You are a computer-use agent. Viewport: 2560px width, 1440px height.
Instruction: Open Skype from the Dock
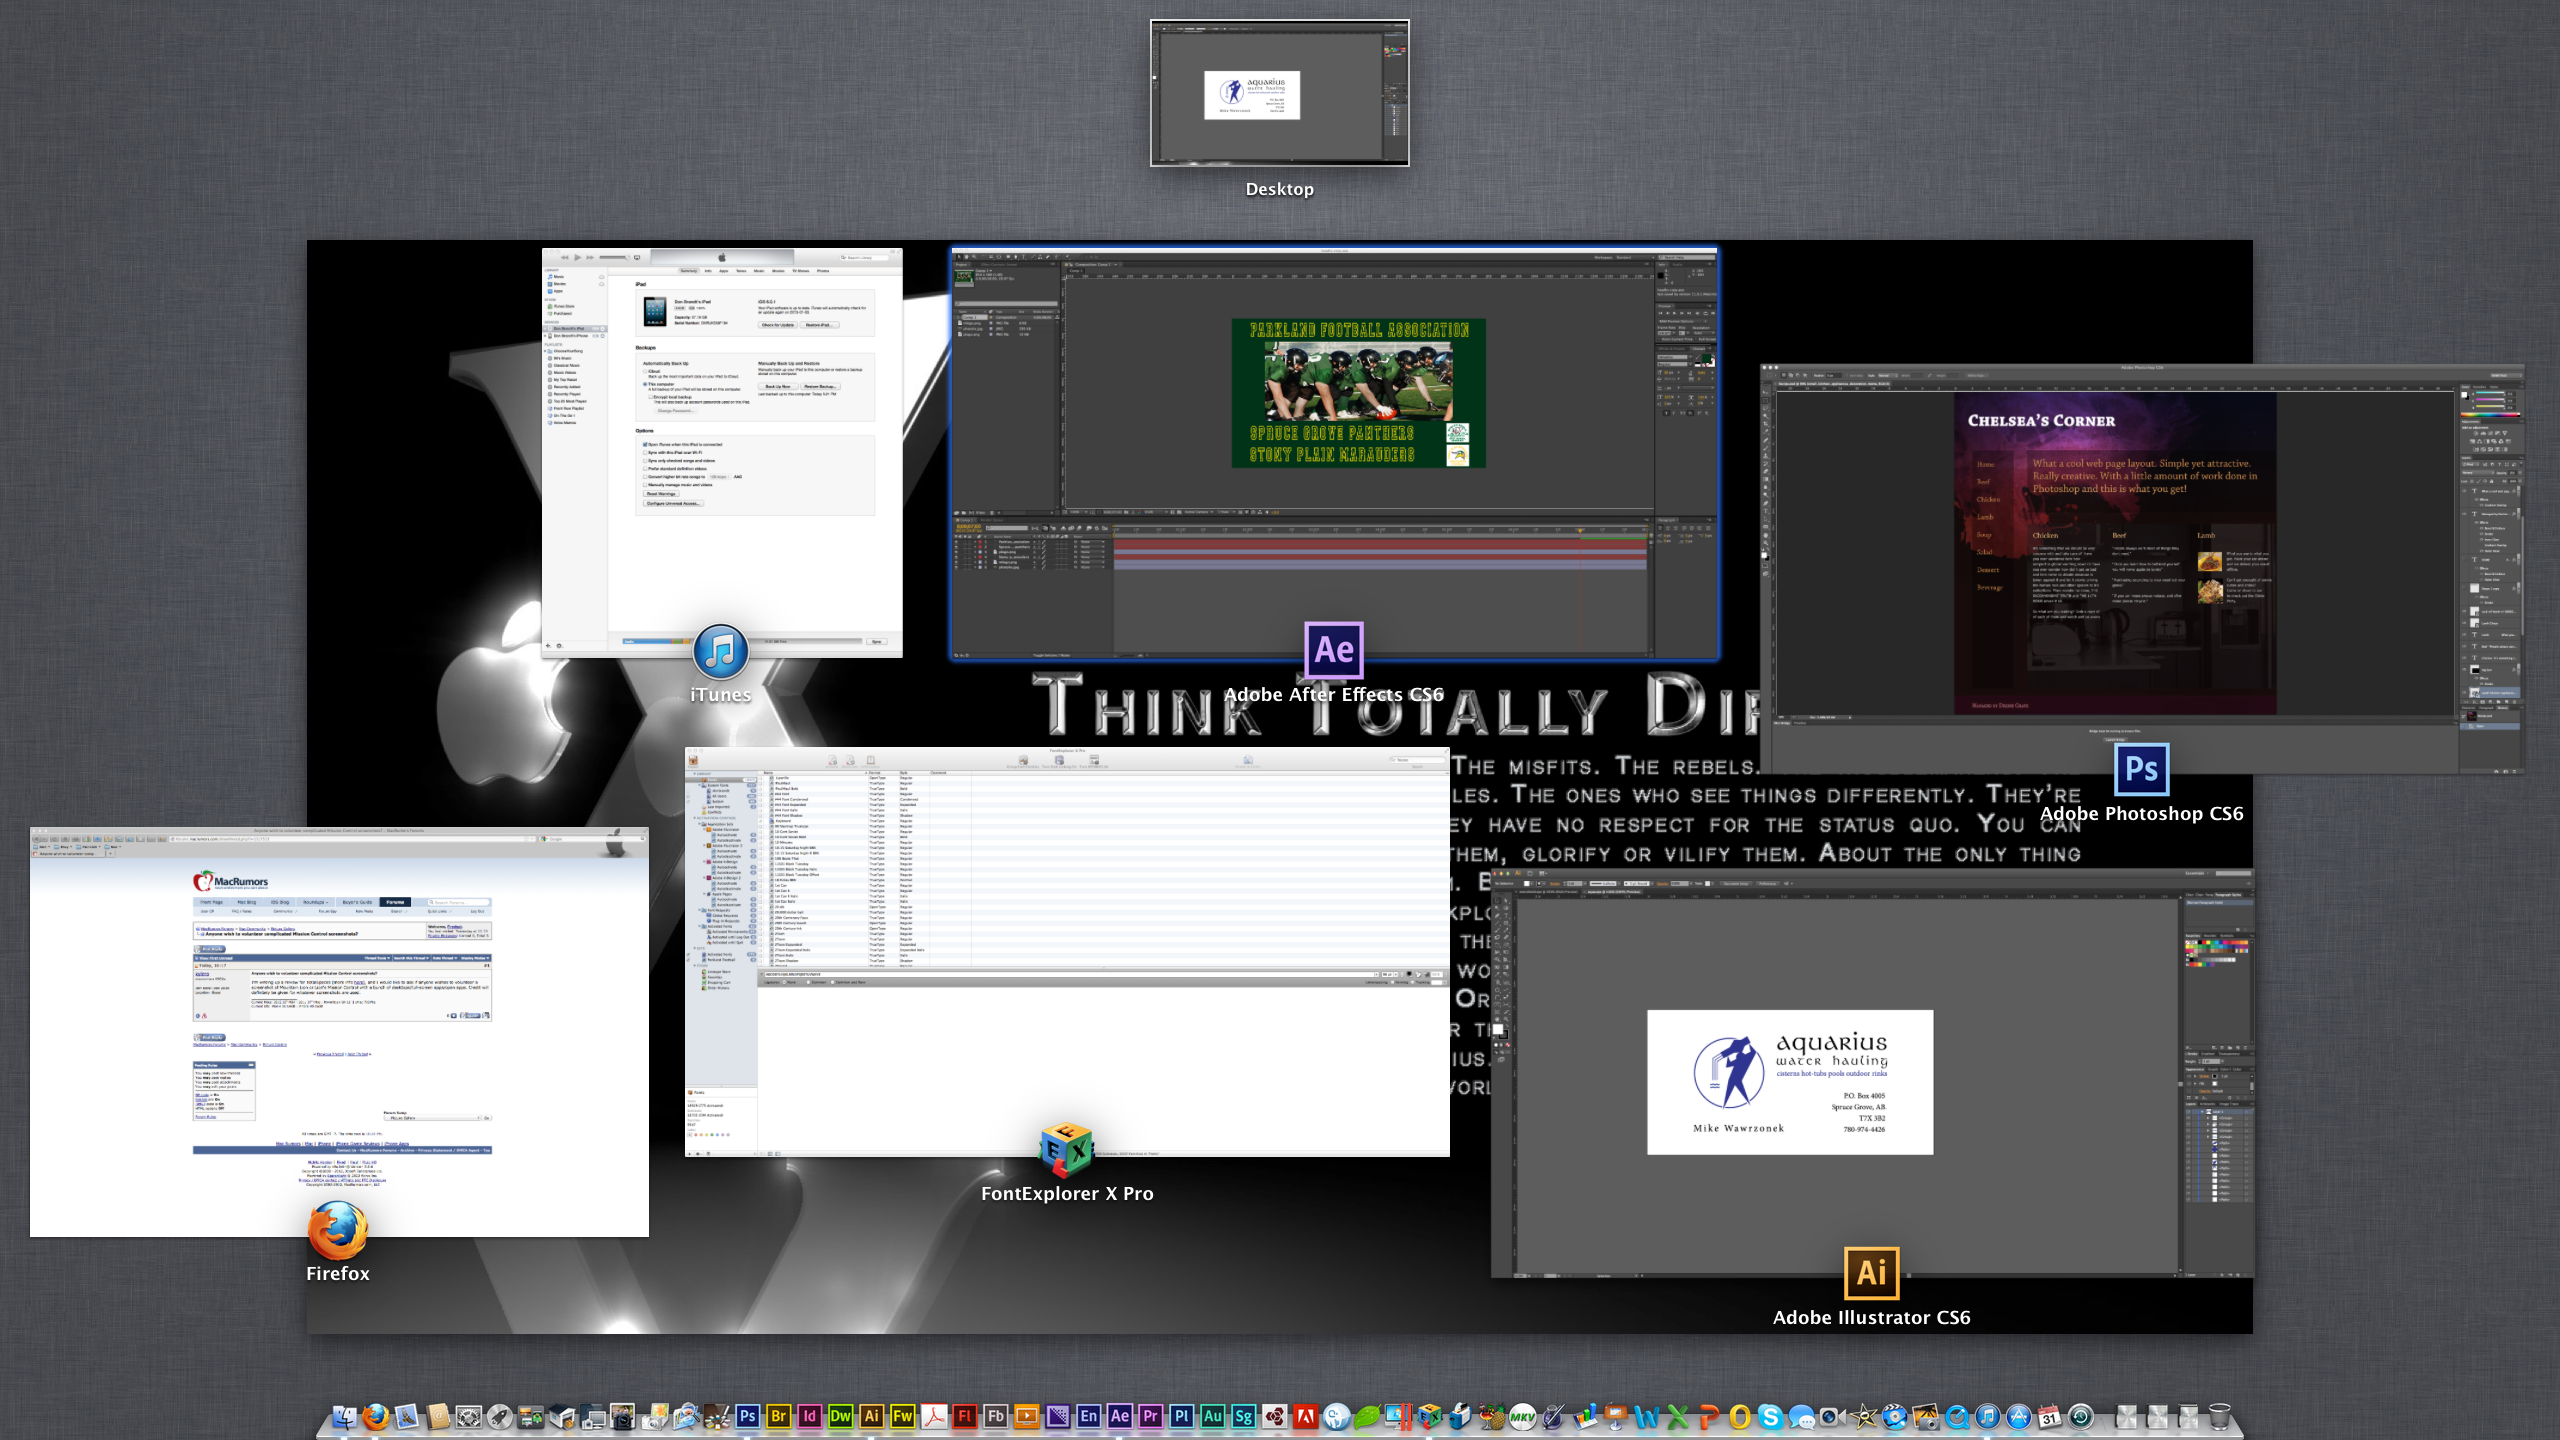(1771, 1416)
